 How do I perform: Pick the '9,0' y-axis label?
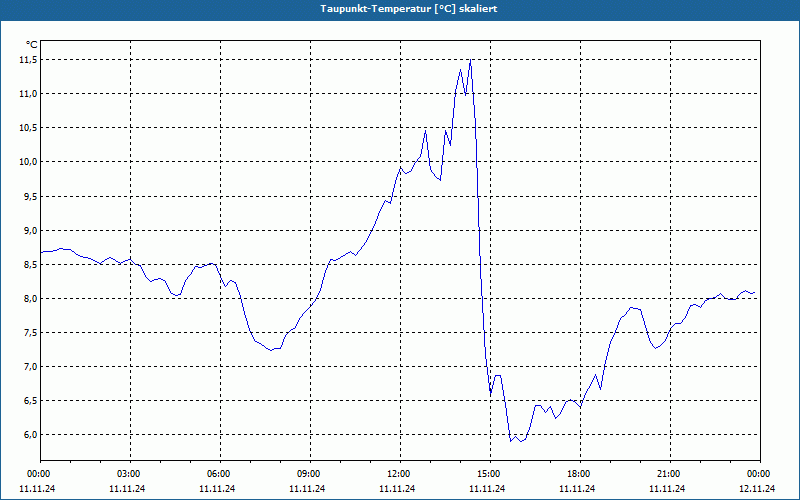click(30, 231)
